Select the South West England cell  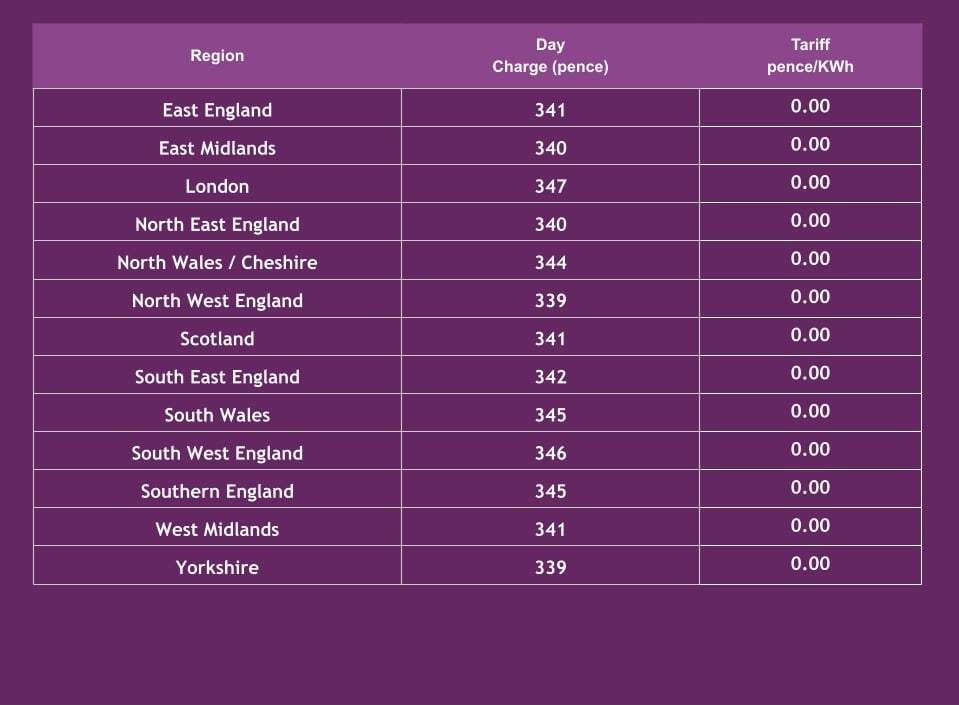[x=217, y=452]
